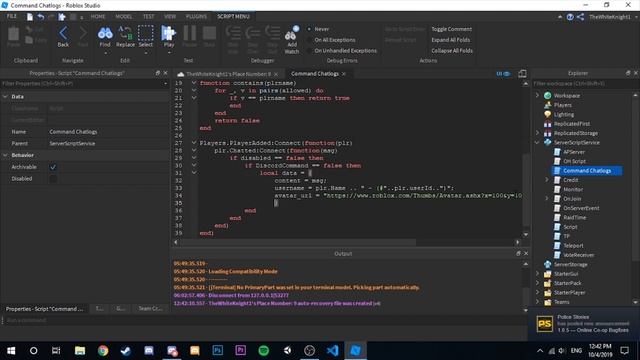Switch to the MODEL ribbon tab
Screen dimensions: 640x360
pos(124,17)
